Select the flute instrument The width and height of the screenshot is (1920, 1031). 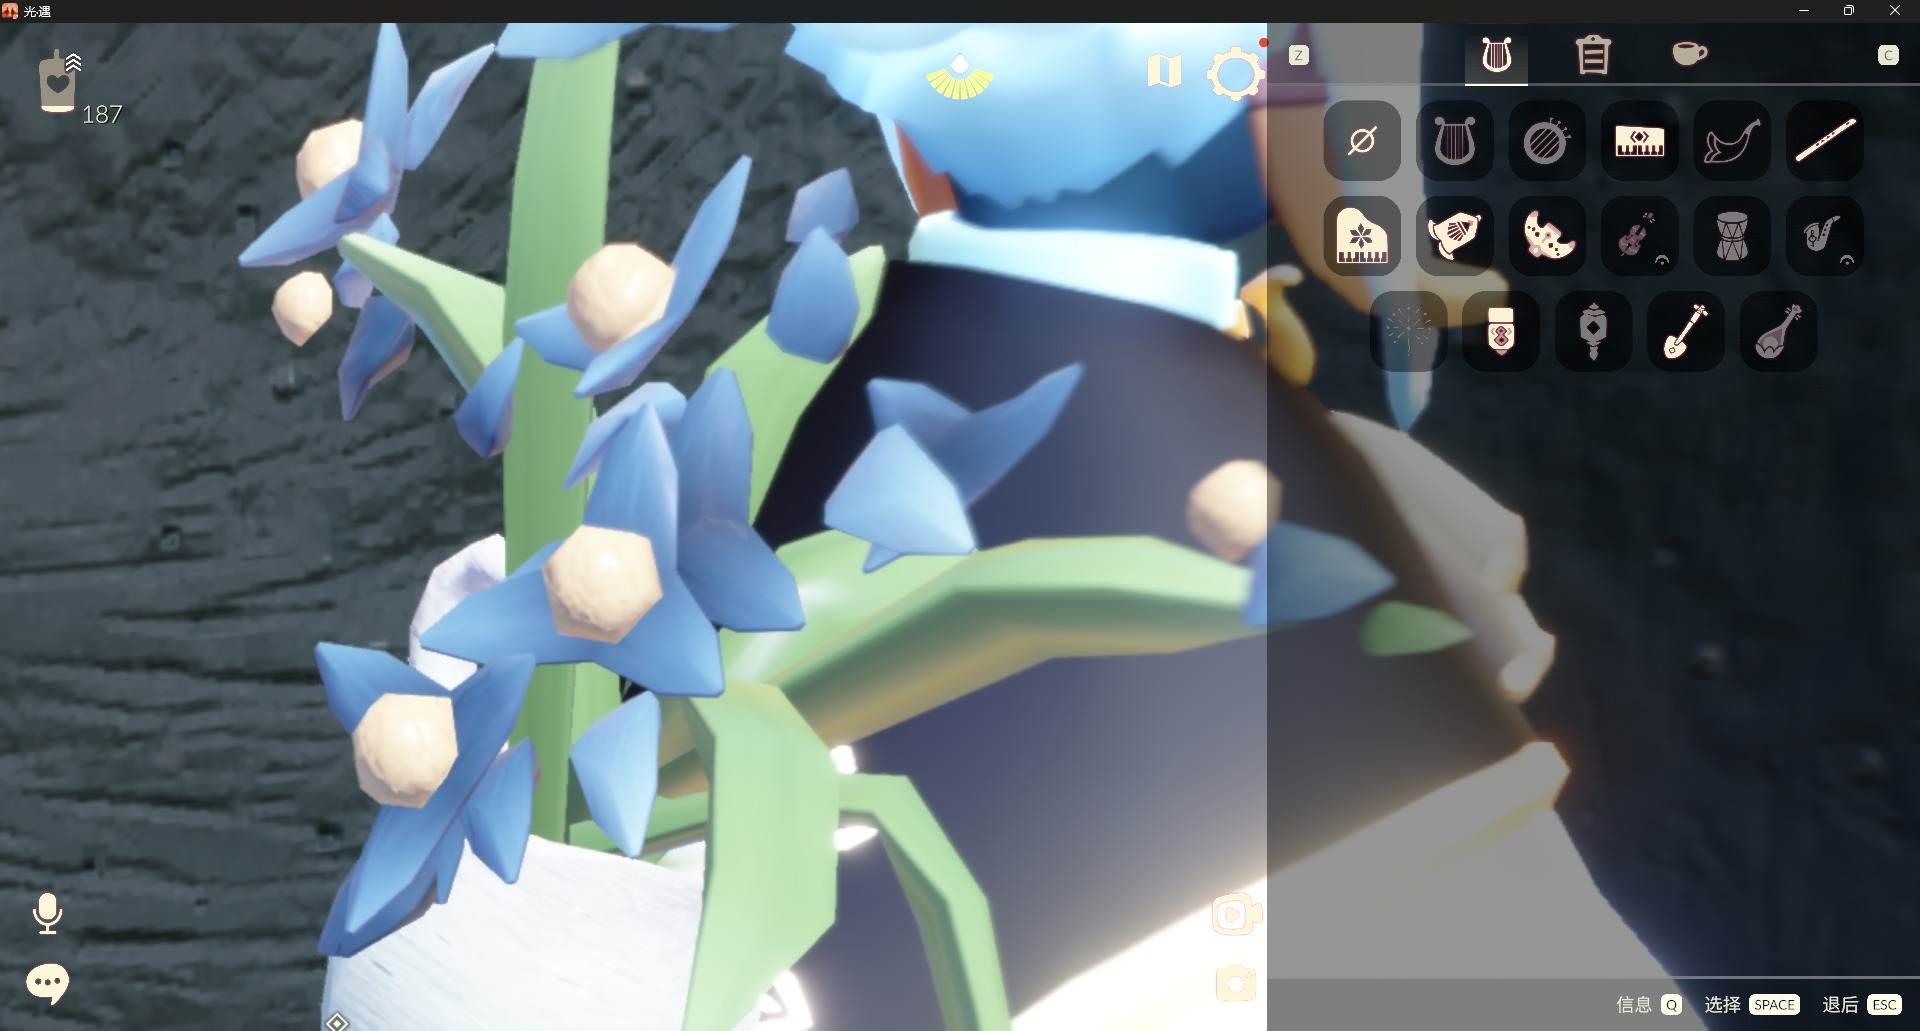coord(1825,141)
